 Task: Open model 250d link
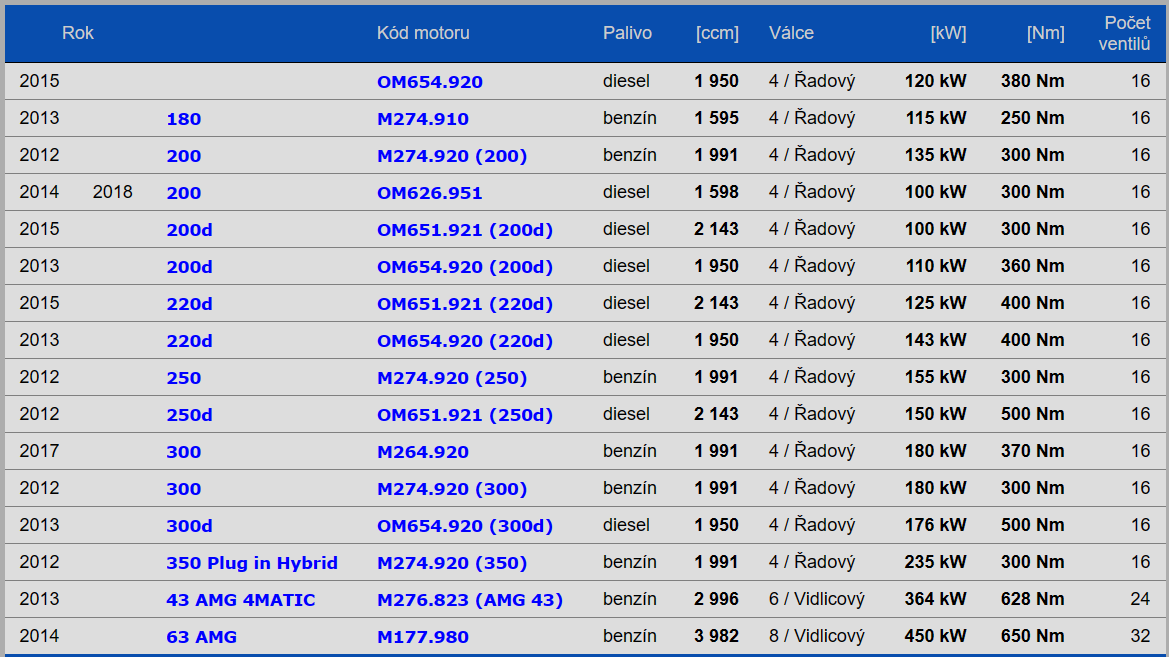pos(189,415)
